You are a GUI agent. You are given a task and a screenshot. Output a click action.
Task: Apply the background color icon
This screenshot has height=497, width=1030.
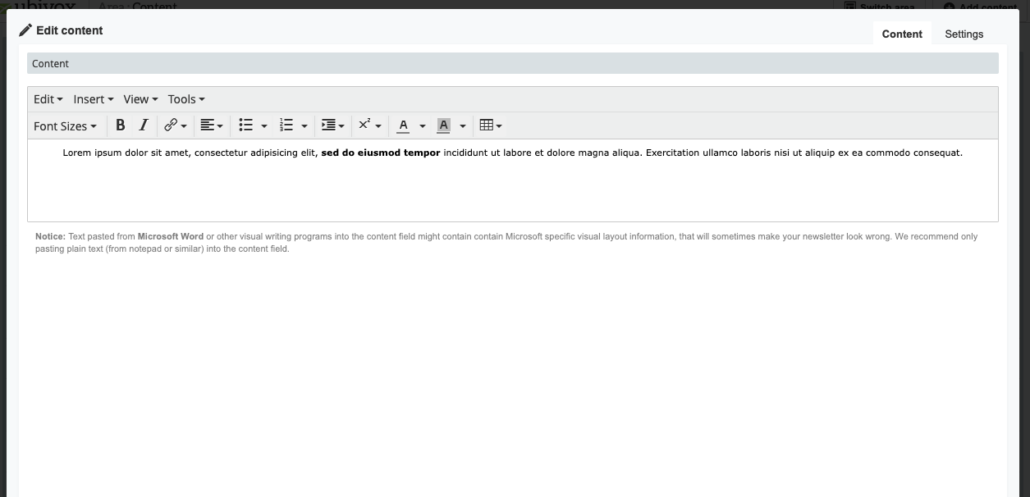click(x=443, y=125)
